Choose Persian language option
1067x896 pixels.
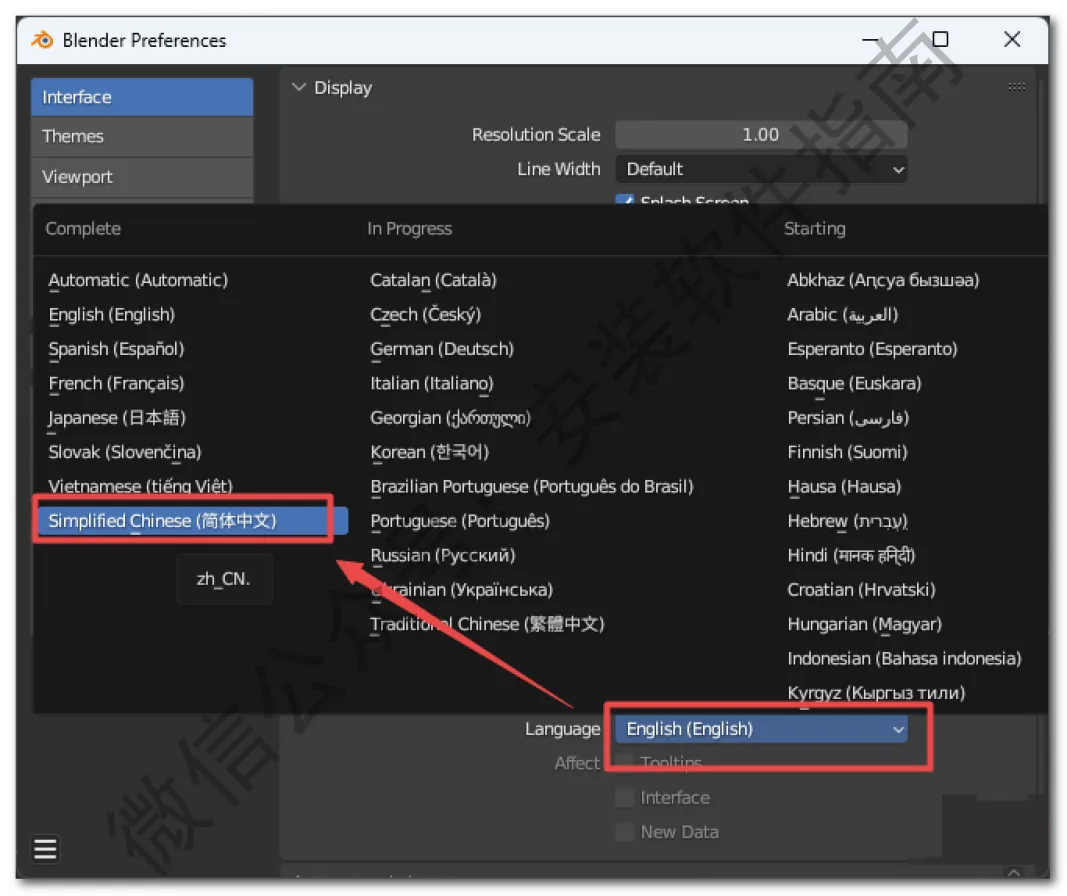pyautogui.click(x=848, y=418)
